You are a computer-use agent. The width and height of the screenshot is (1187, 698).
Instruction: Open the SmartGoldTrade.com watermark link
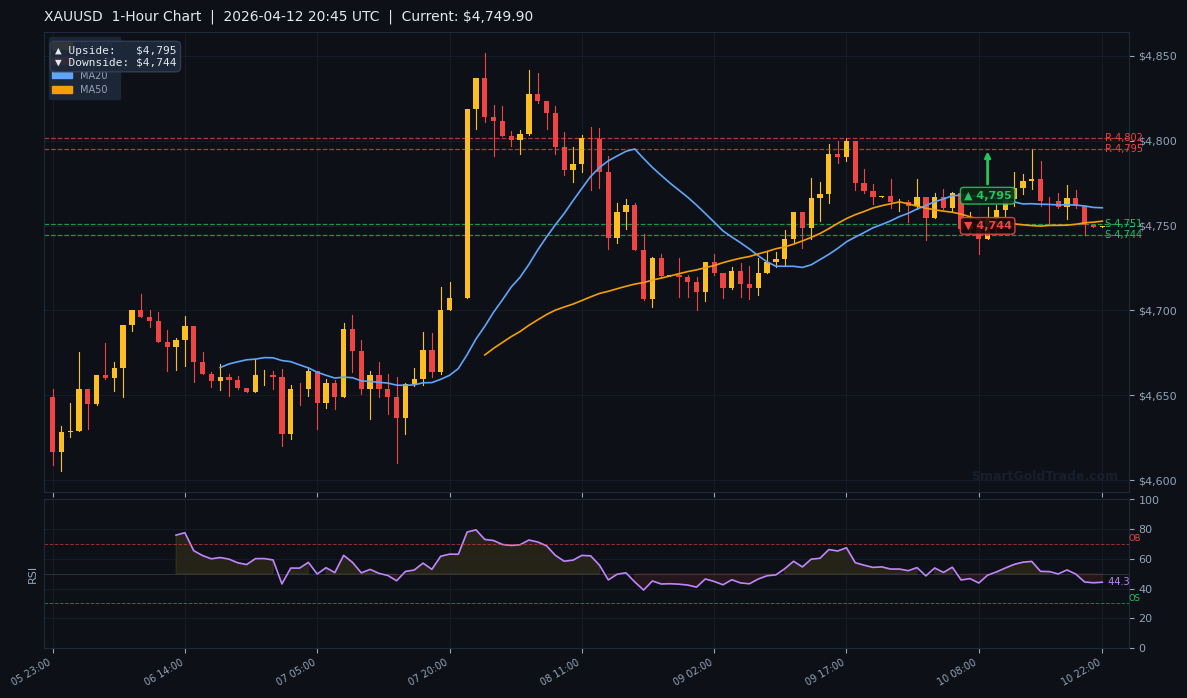(x=1046, y=475)
